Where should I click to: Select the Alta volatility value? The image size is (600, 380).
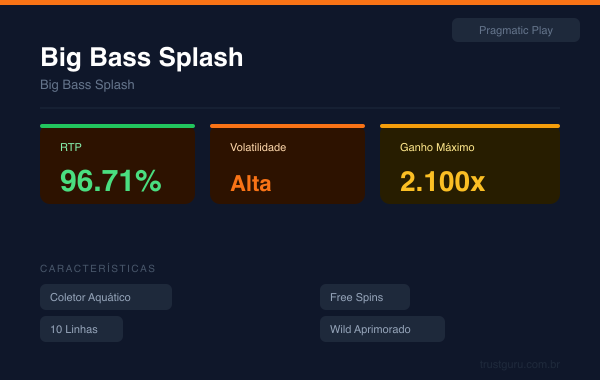pyautogui.click(x=251, y=183)
